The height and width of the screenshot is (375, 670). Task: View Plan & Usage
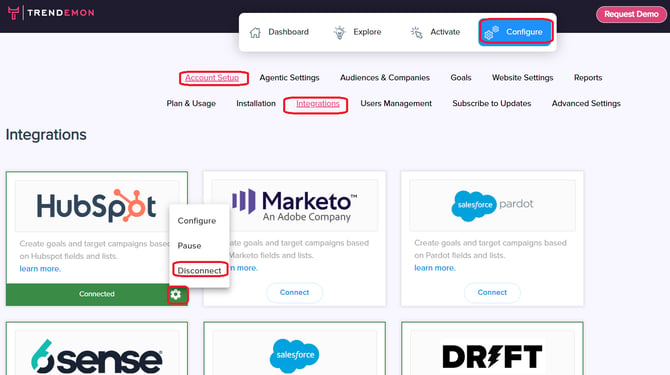tap(191, 103)
